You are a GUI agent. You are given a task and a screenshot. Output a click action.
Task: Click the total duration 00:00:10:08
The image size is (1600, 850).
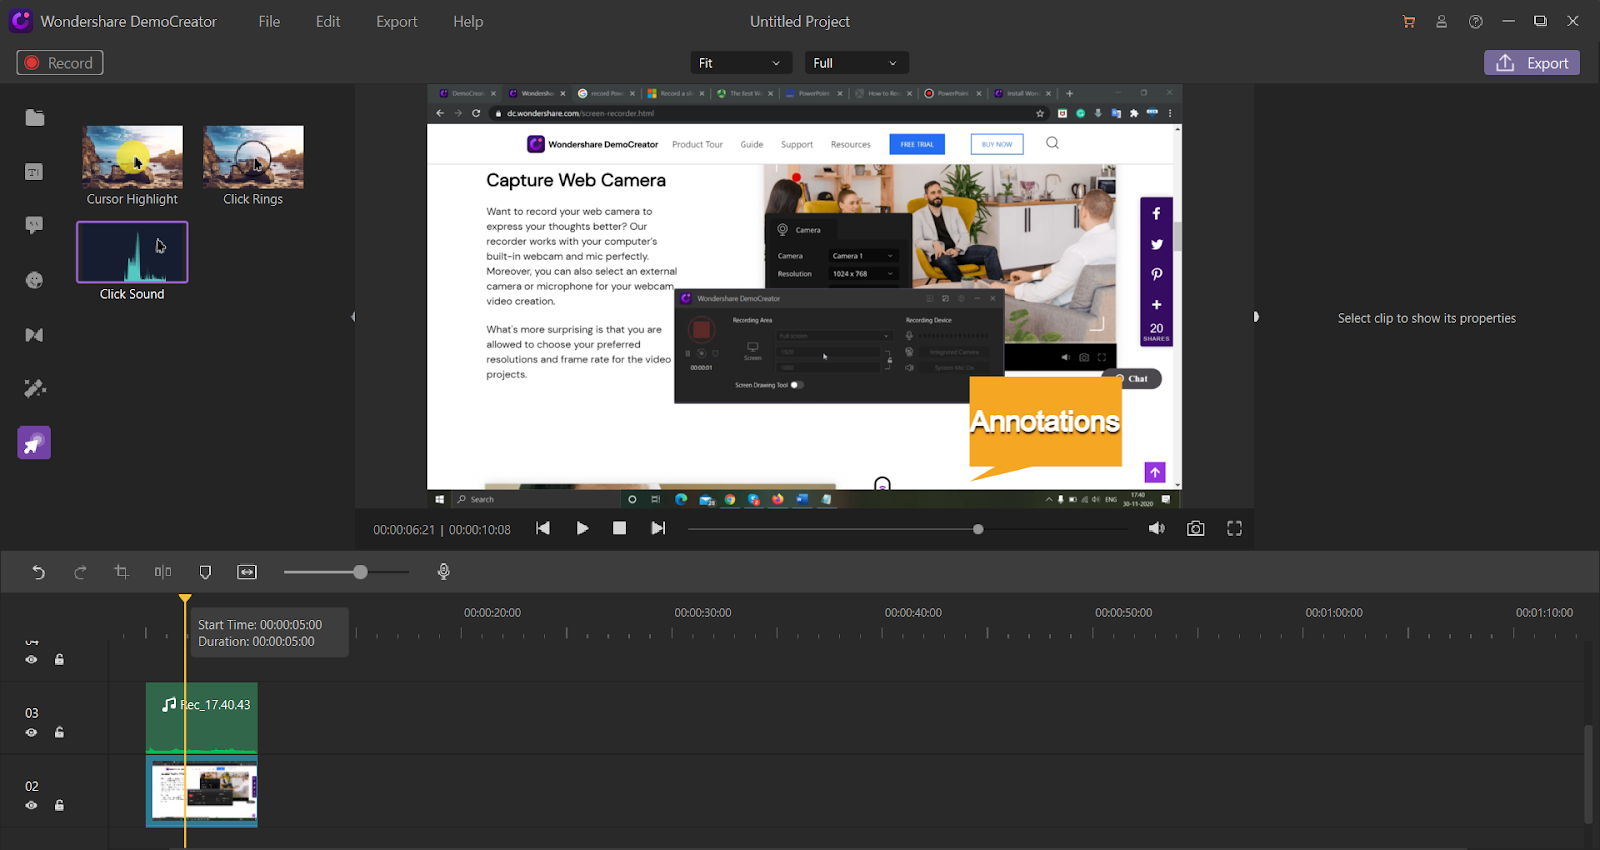(x=480, y=530)
